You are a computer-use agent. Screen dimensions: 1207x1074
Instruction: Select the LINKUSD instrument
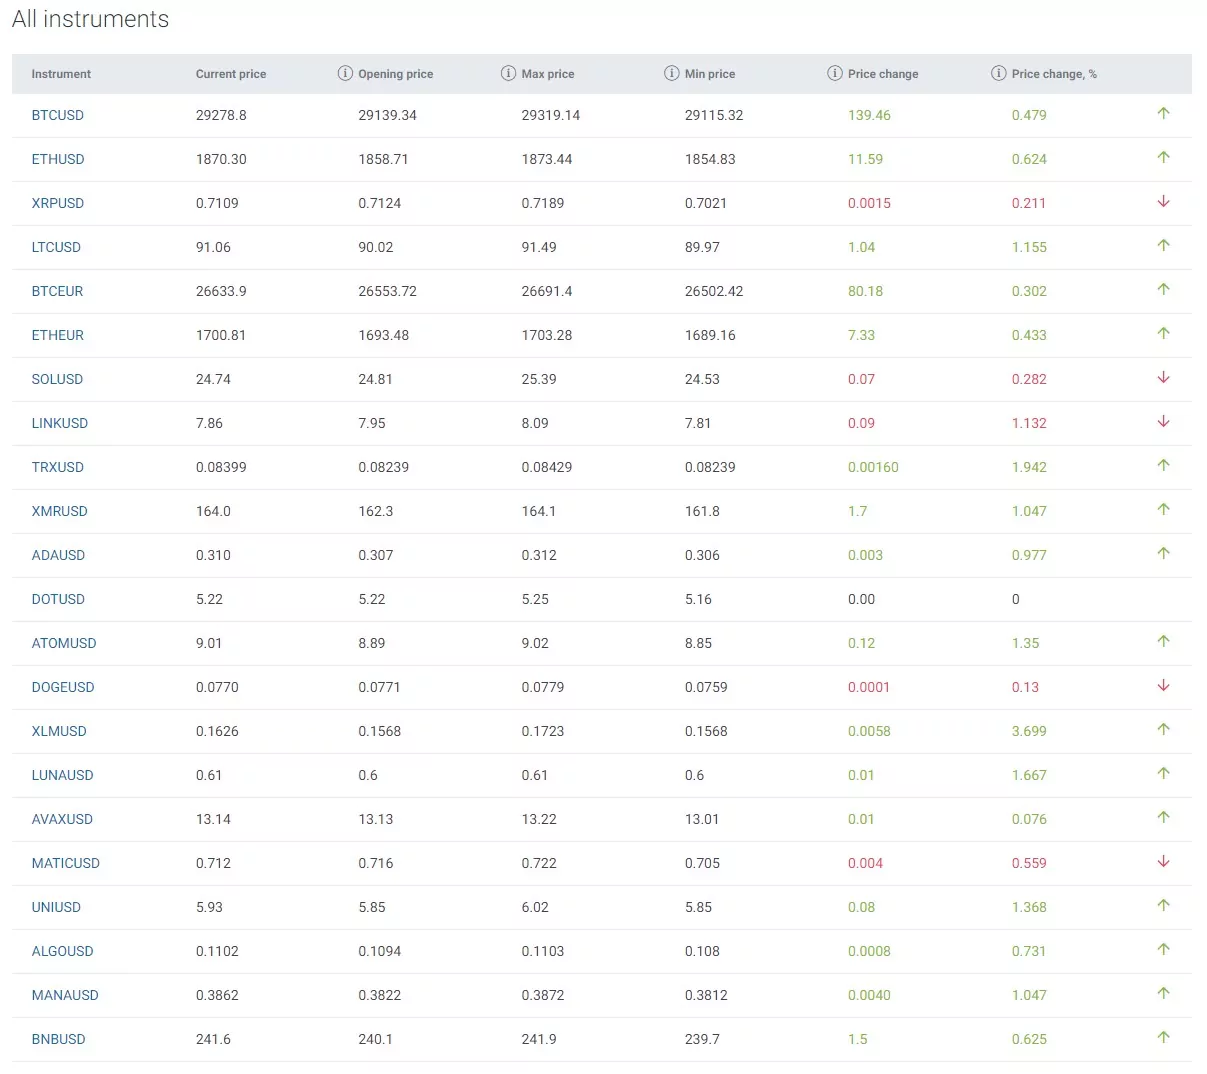coord(60,423)
